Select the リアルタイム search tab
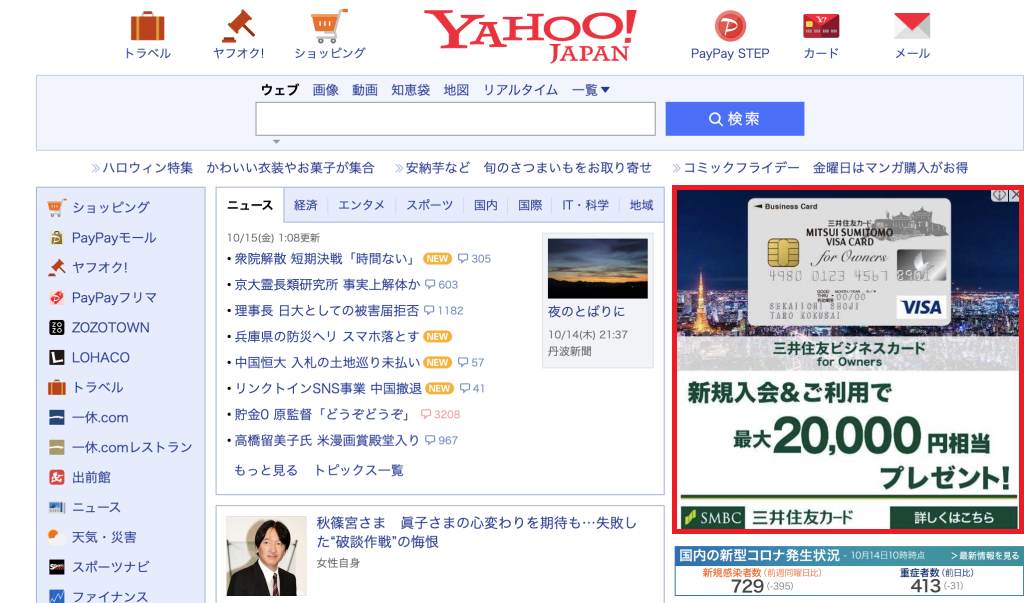This screenshot has height=603, width=1024. click(520, 90)
